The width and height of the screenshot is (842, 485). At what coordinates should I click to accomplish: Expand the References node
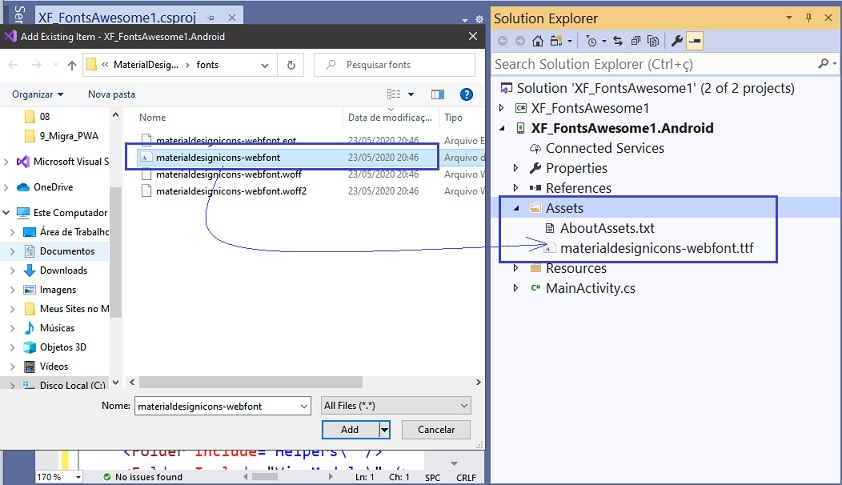516,188
